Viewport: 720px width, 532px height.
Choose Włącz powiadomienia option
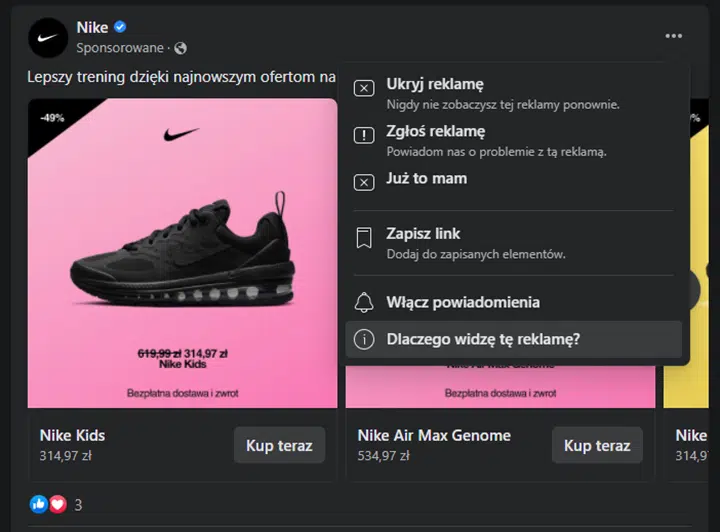[x=513, y=302]
